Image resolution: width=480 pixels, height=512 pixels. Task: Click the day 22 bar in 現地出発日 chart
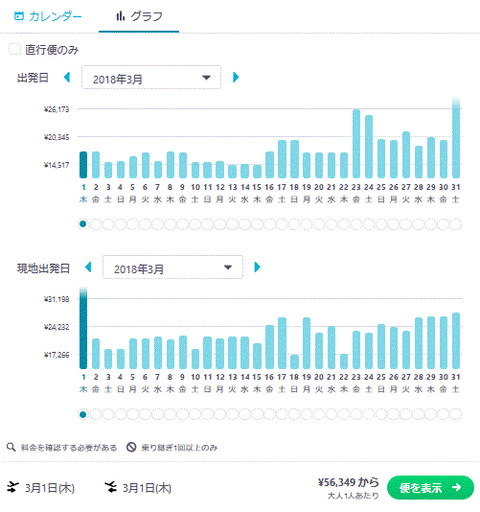[x=344, y=361]
